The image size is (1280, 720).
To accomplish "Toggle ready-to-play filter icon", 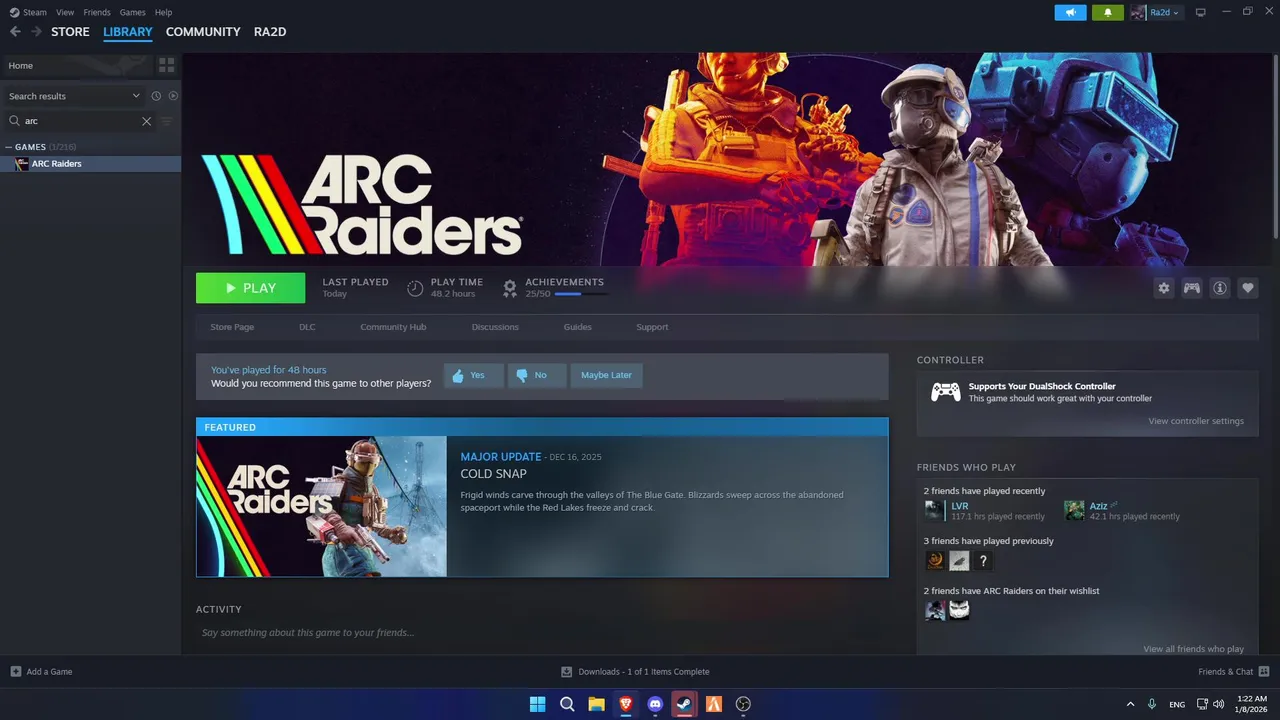I will pos(173,96).
